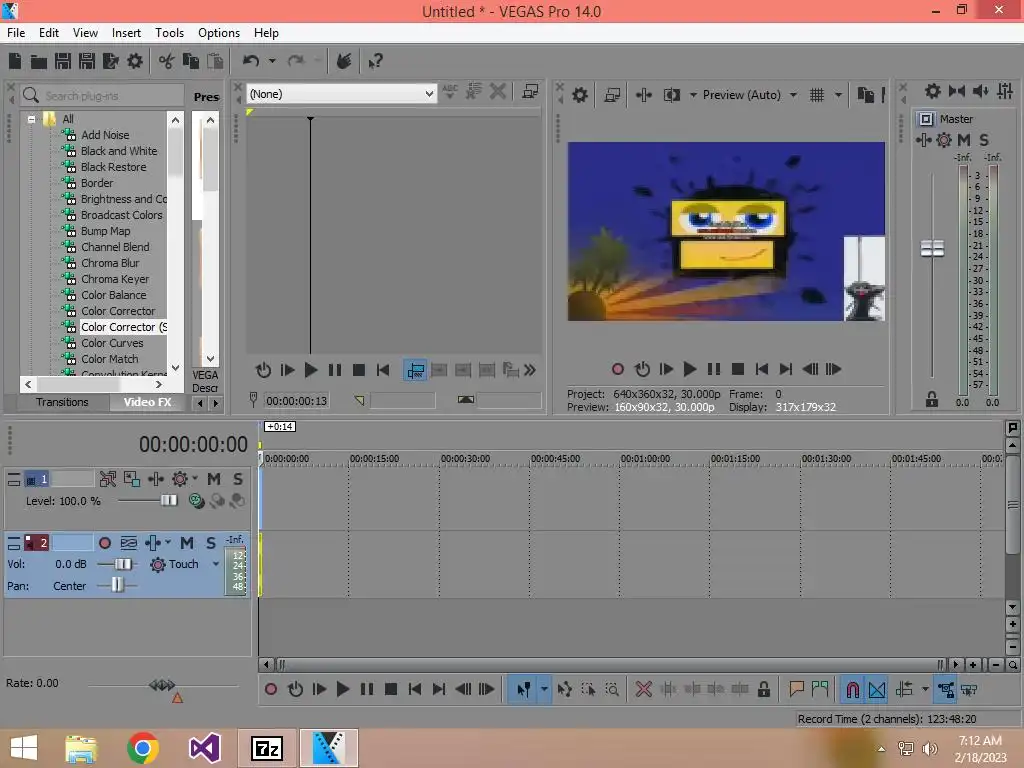Screen dimensions: 1024x768
Task: Select Bump Map plug-in
Action: click(x=105, y=231)
